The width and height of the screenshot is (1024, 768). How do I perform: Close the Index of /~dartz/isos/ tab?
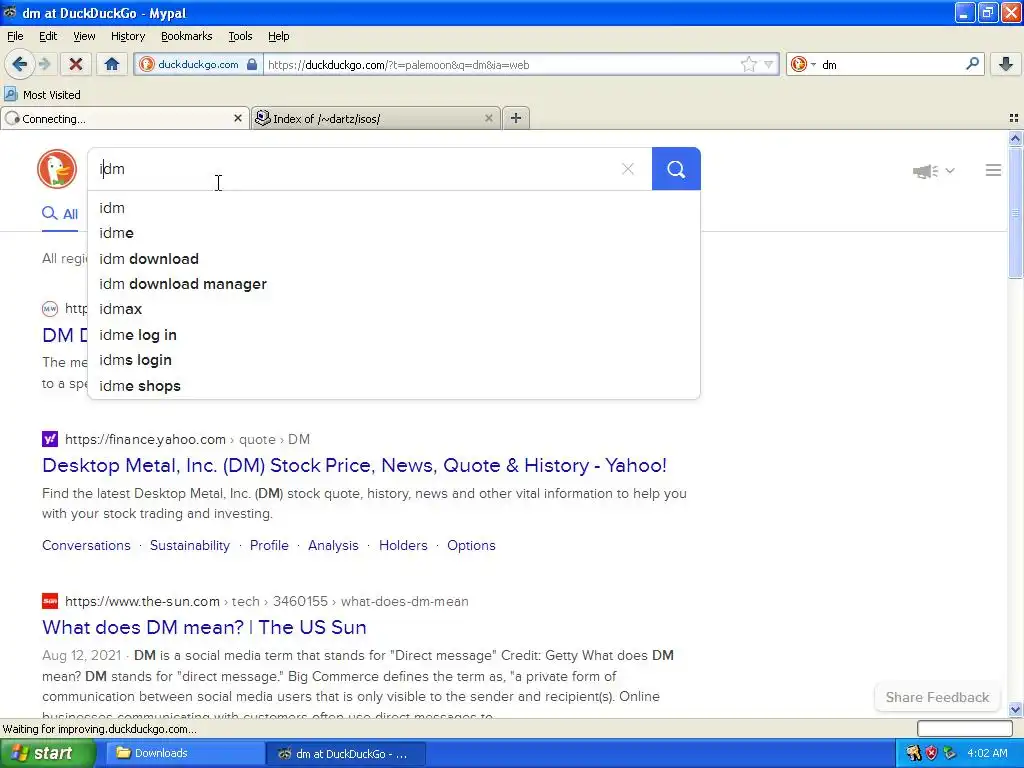[488, 118]
